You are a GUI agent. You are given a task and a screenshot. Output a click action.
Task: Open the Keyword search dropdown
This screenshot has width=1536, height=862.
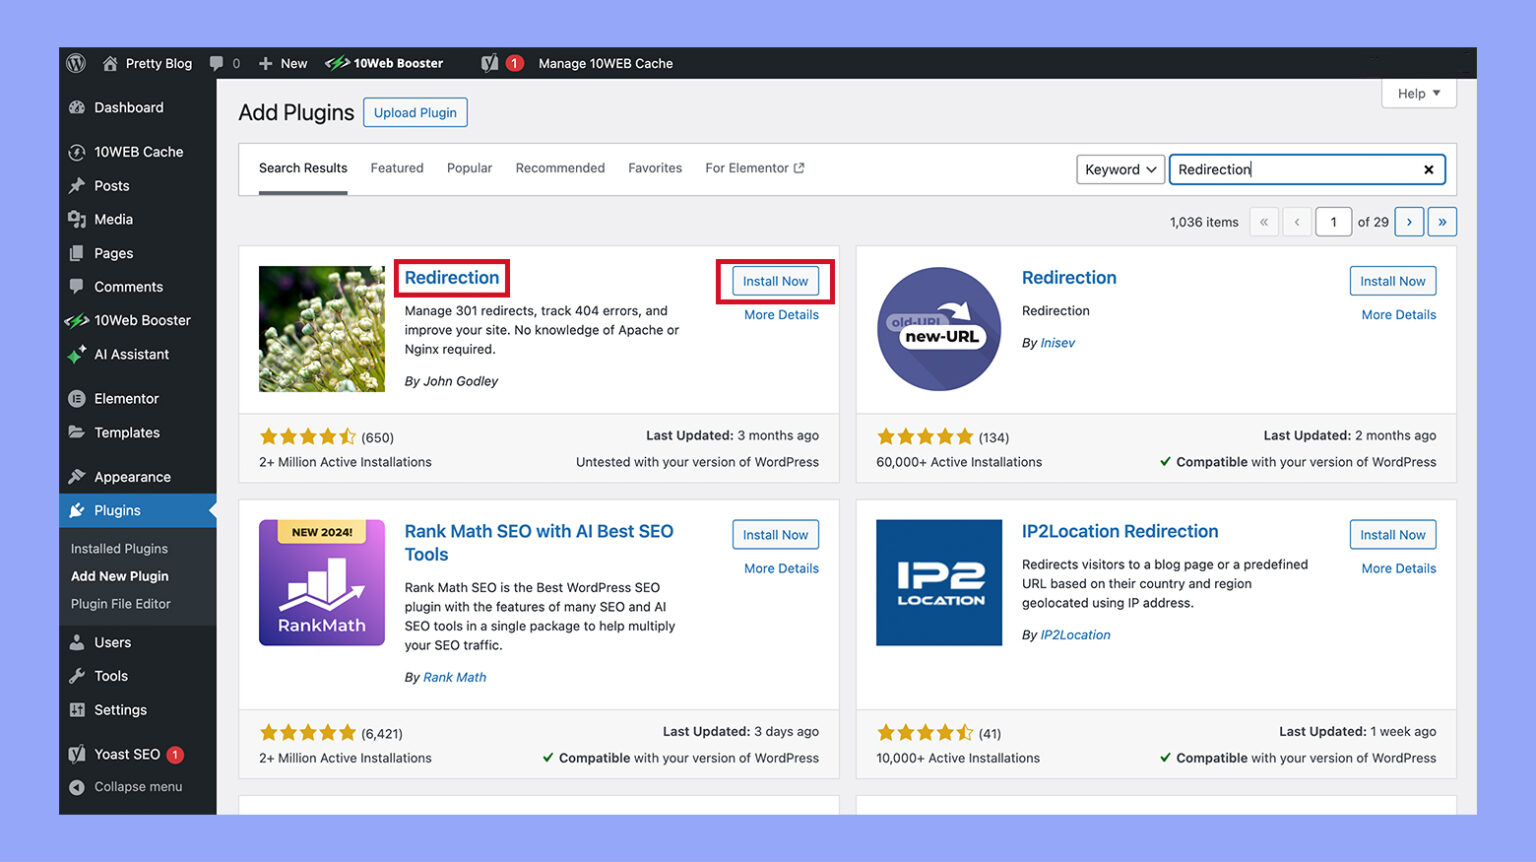tap(1119, 169)
